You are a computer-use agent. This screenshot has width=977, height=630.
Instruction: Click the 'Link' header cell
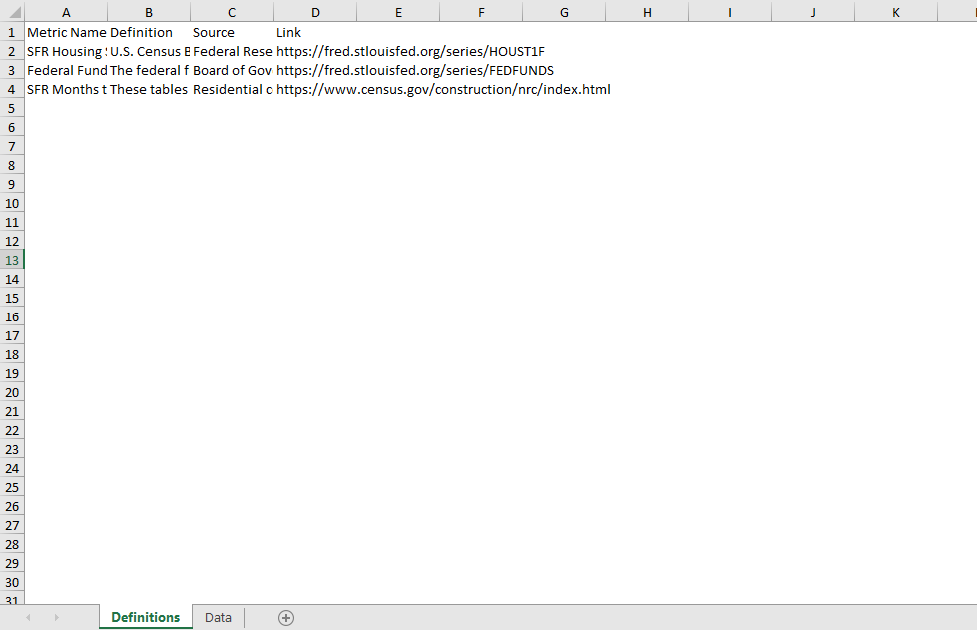pos(315,32)
